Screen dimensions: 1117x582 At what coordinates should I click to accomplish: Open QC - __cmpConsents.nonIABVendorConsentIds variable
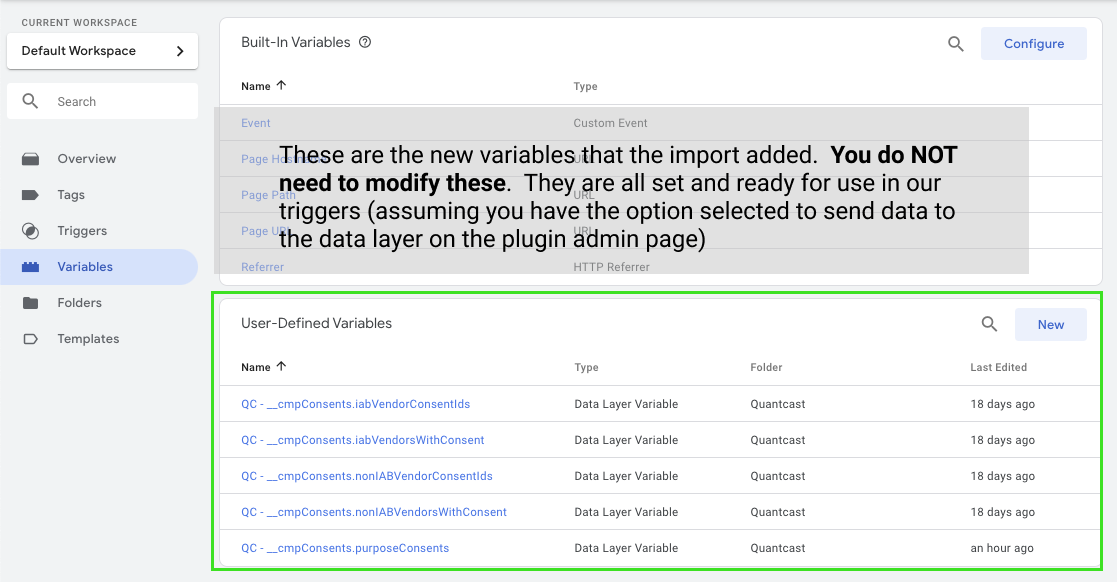(x=367, y=476)
